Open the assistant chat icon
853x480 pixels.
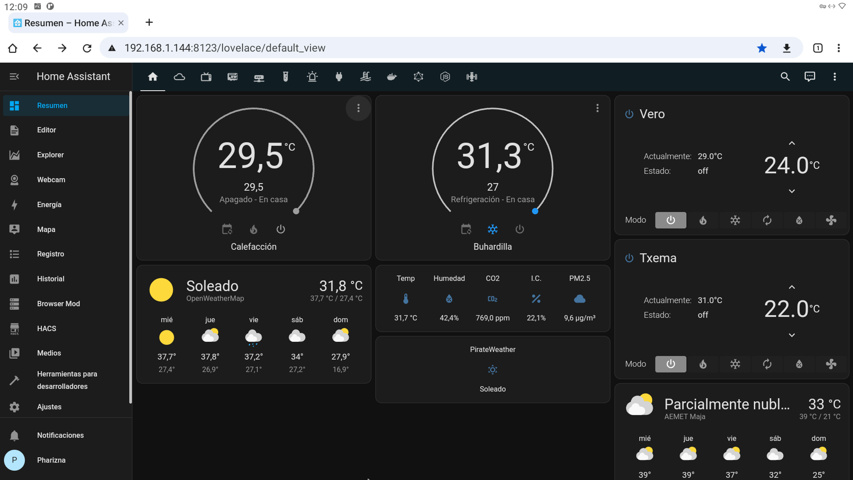809,77
